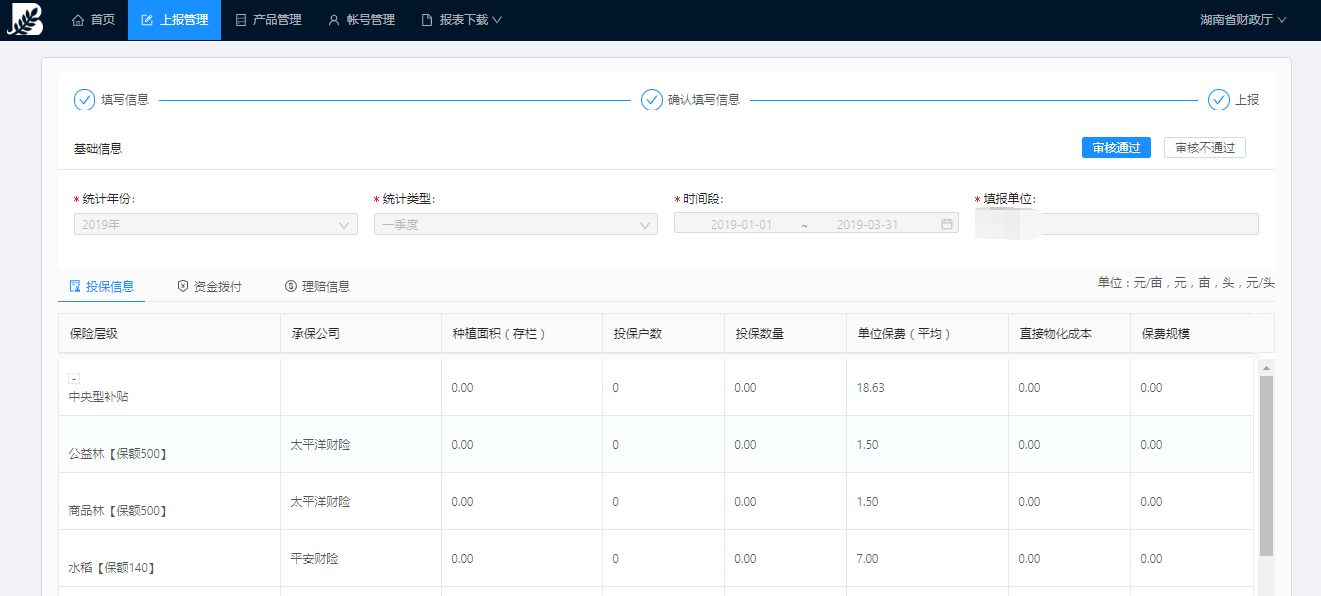Viewport: 1321px width, 596px height.
Task: Open the 统计类型 dropdown showing 一季度
Action: pos(516,224)
